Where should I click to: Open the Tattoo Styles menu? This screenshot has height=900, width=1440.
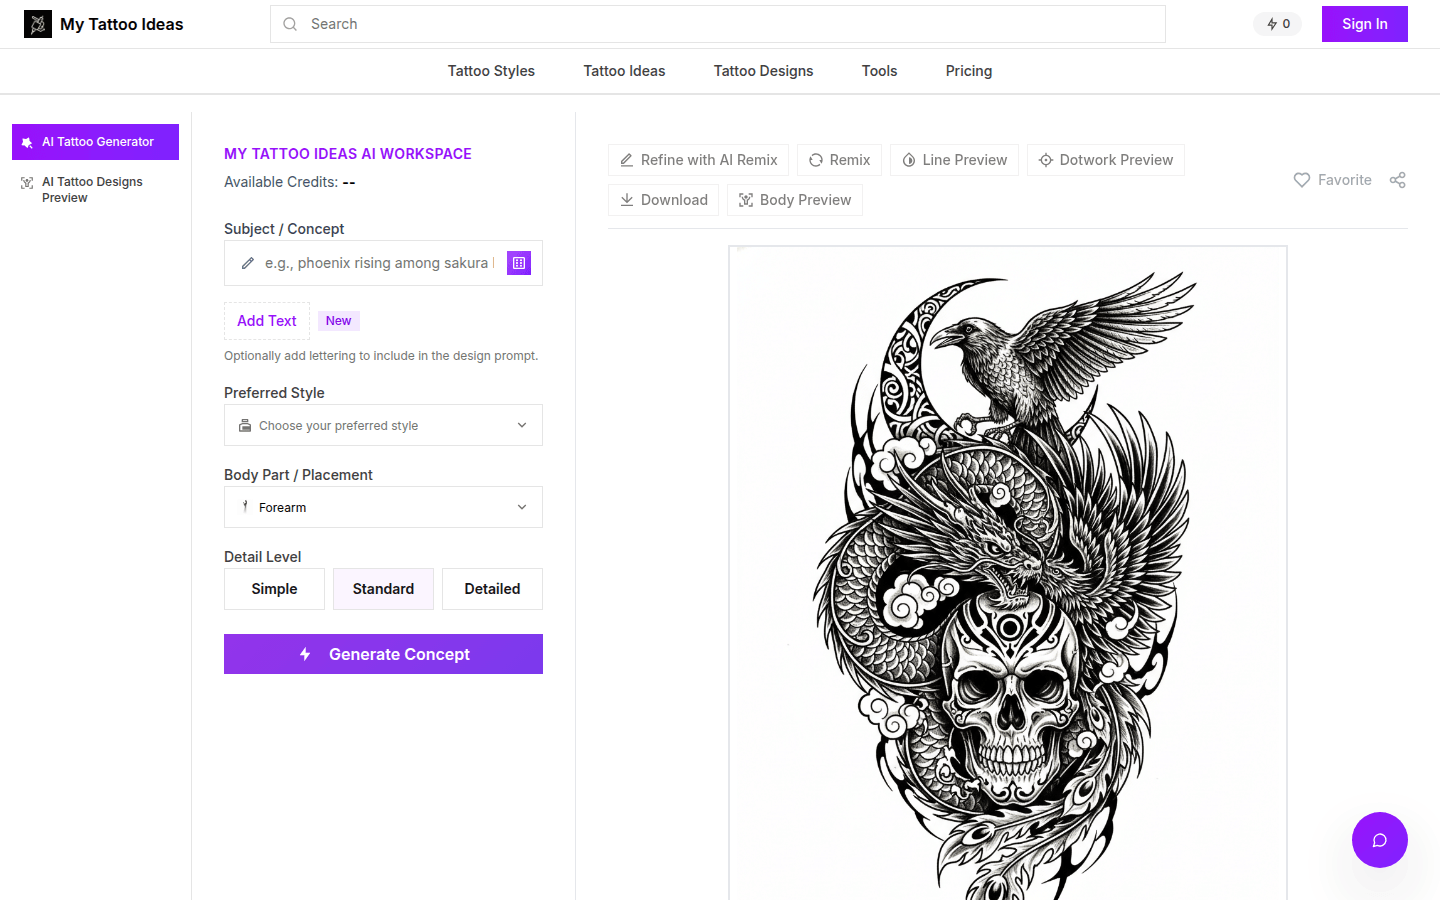[491, 70]
